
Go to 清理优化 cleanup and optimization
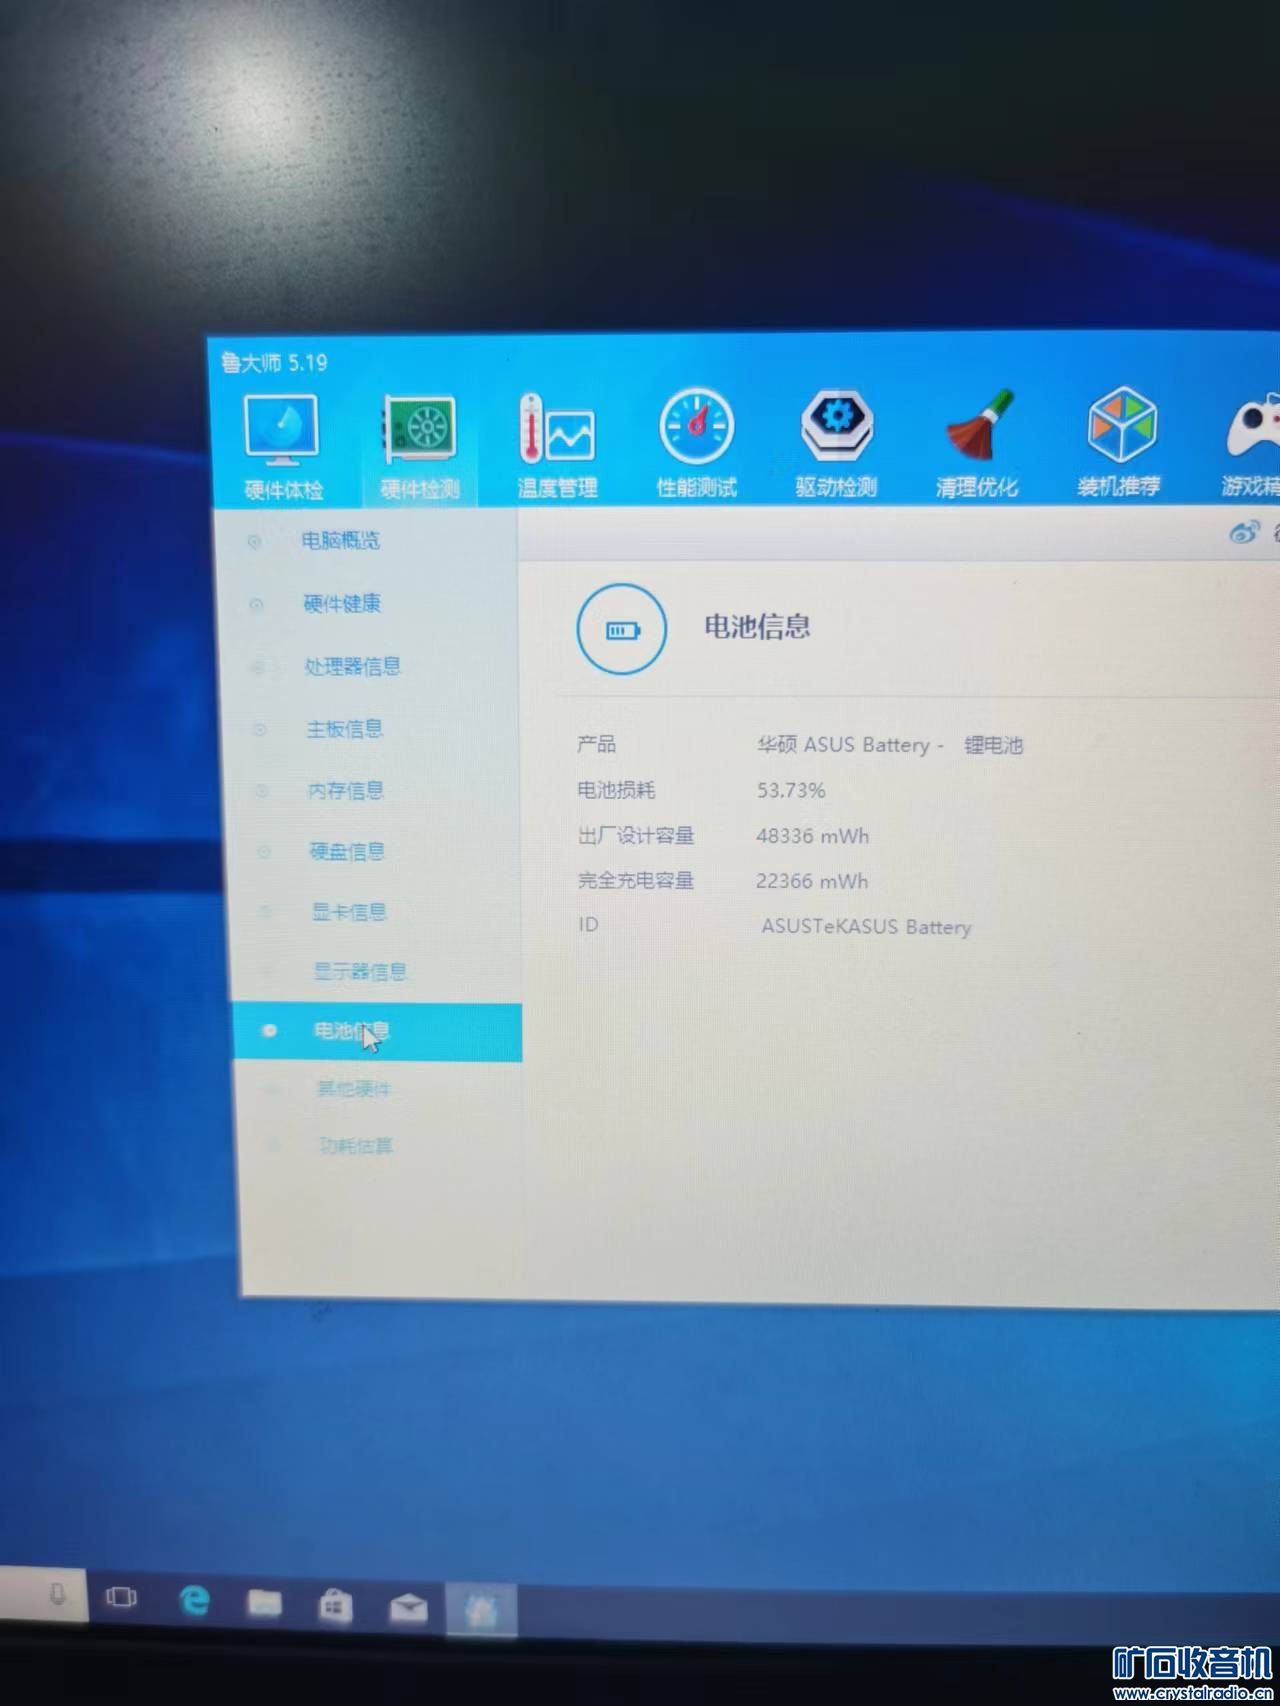click(x=976, y=443)
